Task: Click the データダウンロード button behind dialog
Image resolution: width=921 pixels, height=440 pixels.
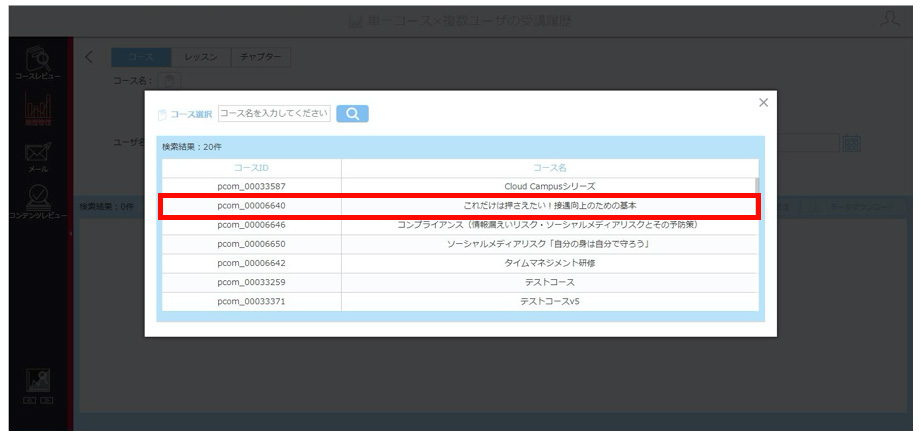Action: [x=855, y=207]
